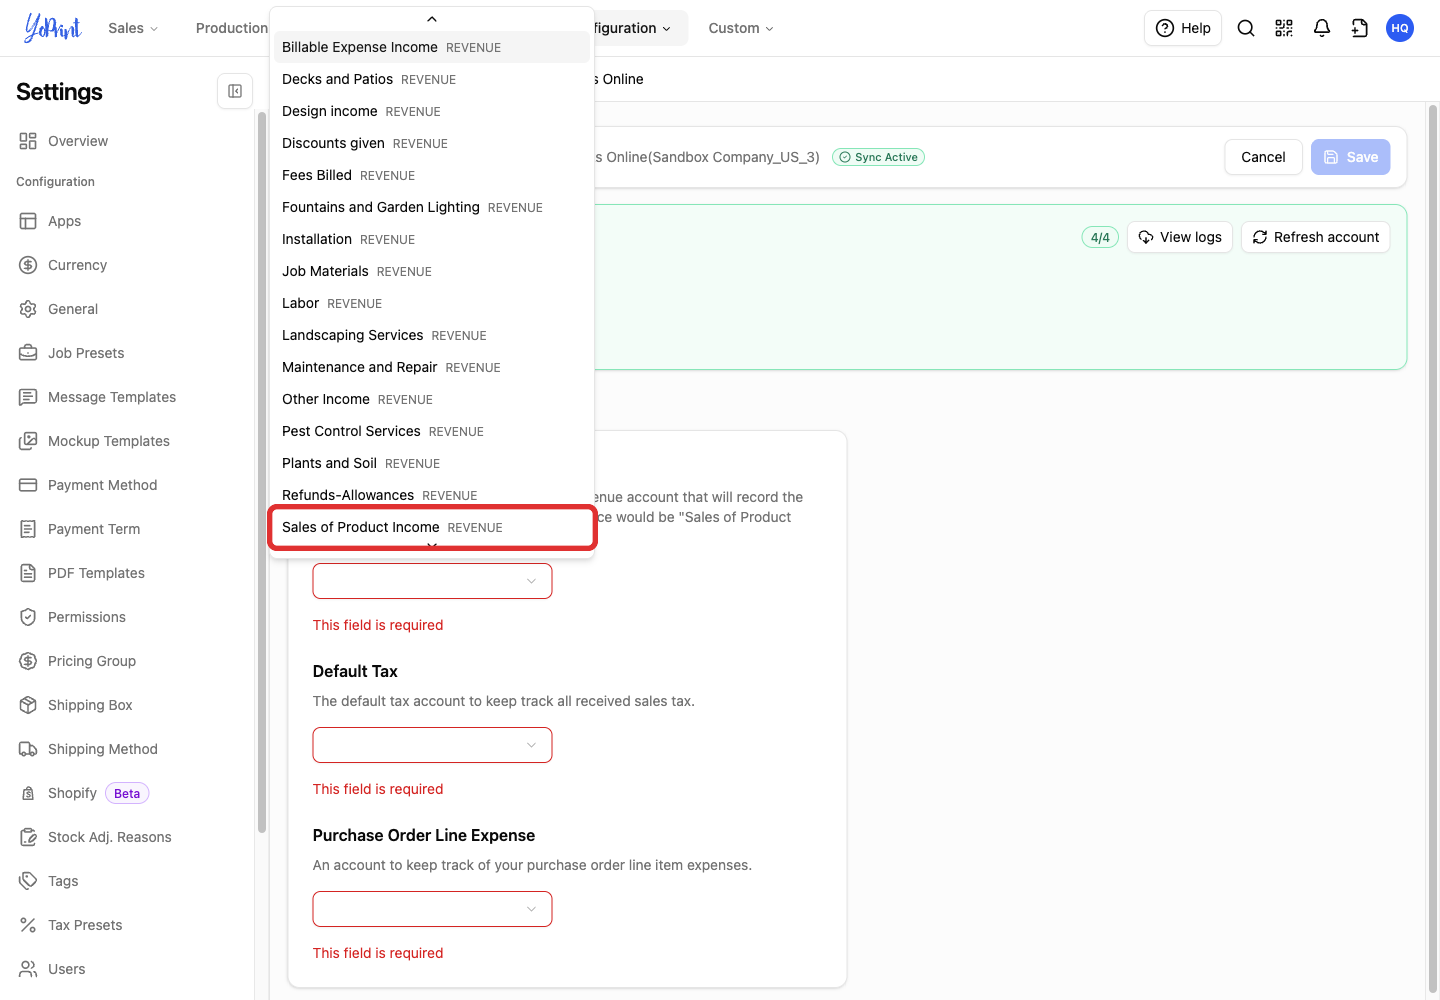Click the Tags icon in sidebar
This screenshot has width=1440, height=1000.
(28, 881)
